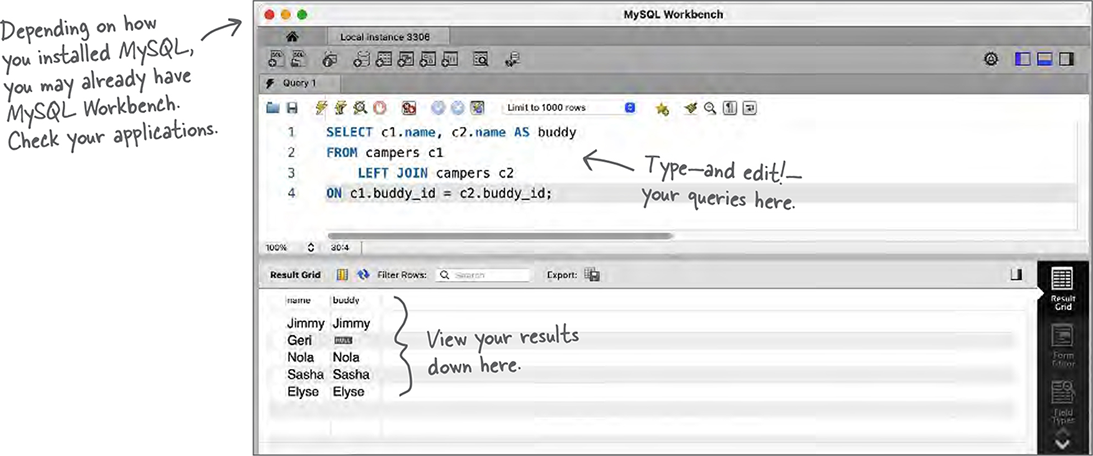Toggle cell wrap in Result Grid toolbar

(x=342, y=275)
